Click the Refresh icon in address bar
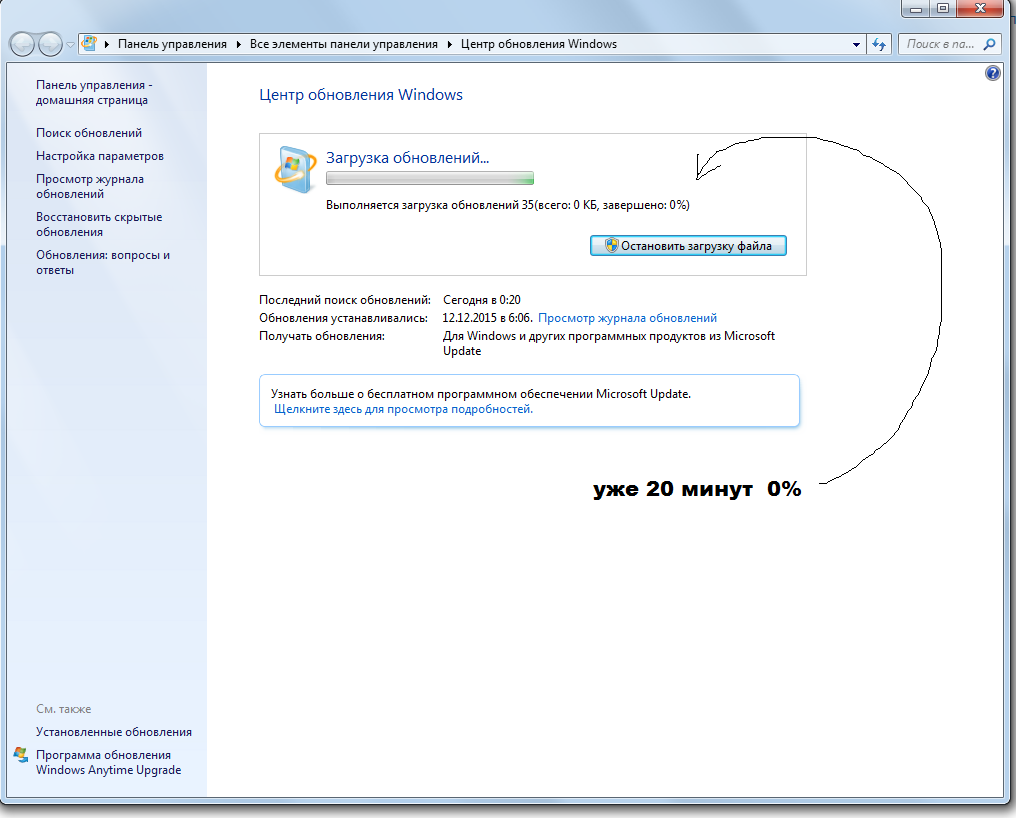Viewport: 1016px width, 818px height. point(878,43)
